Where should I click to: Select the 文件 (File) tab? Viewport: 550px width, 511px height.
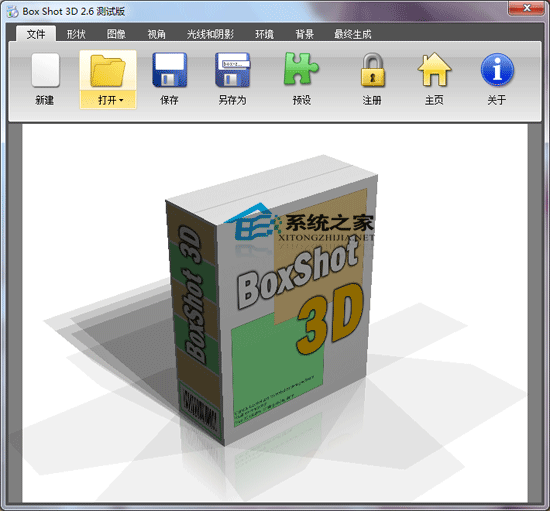point(36,34)
